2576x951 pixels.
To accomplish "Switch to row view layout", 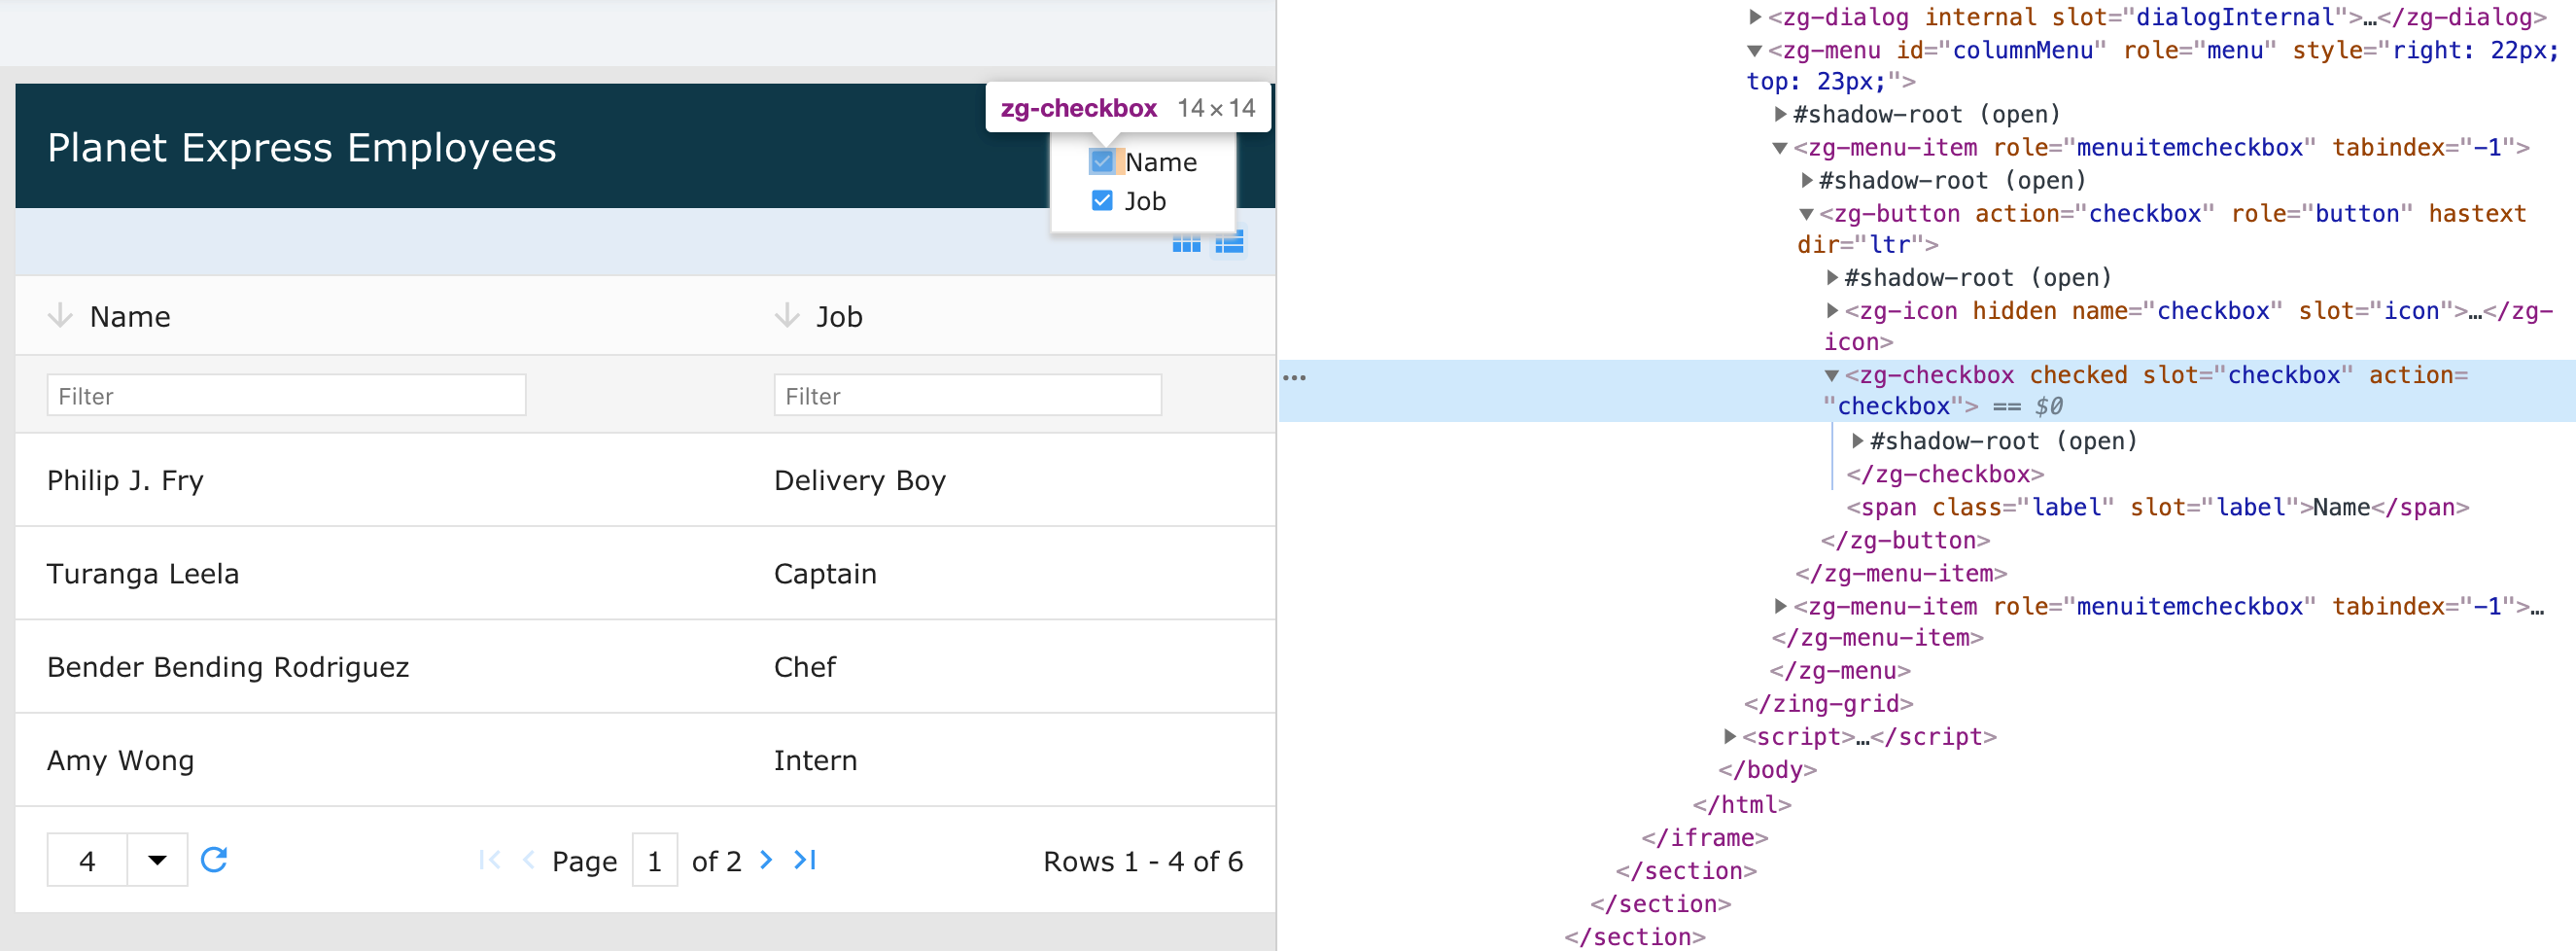I will tap(1230, 242).
